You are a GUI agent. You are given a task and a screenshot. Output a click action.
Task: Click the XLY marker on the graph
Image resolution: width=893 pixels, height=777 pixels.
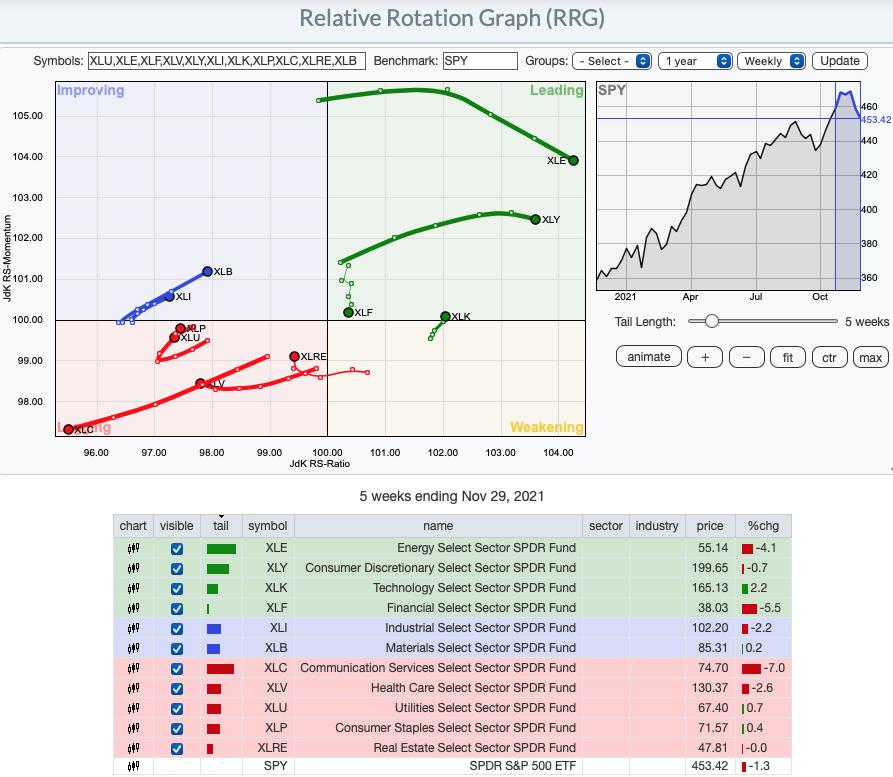(535, 219)
